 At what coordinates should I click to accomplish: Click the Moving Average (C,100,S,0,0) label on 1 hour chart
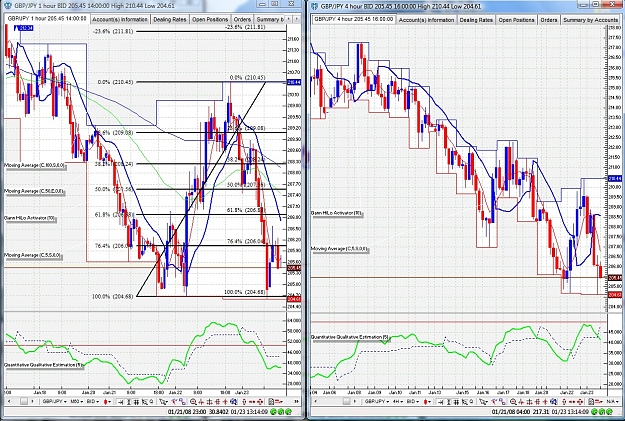[x=34, y=165]
